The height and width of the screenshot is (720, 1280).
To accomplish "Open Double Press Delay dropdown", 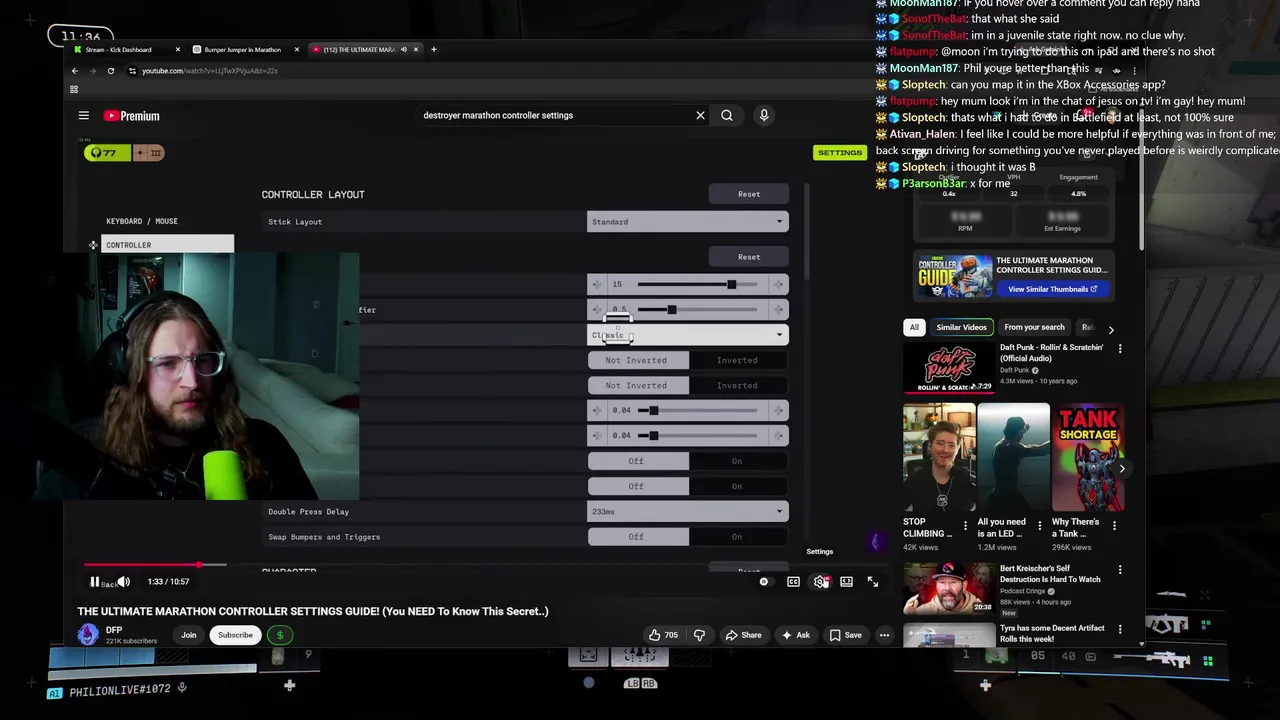I will (688, 512).
